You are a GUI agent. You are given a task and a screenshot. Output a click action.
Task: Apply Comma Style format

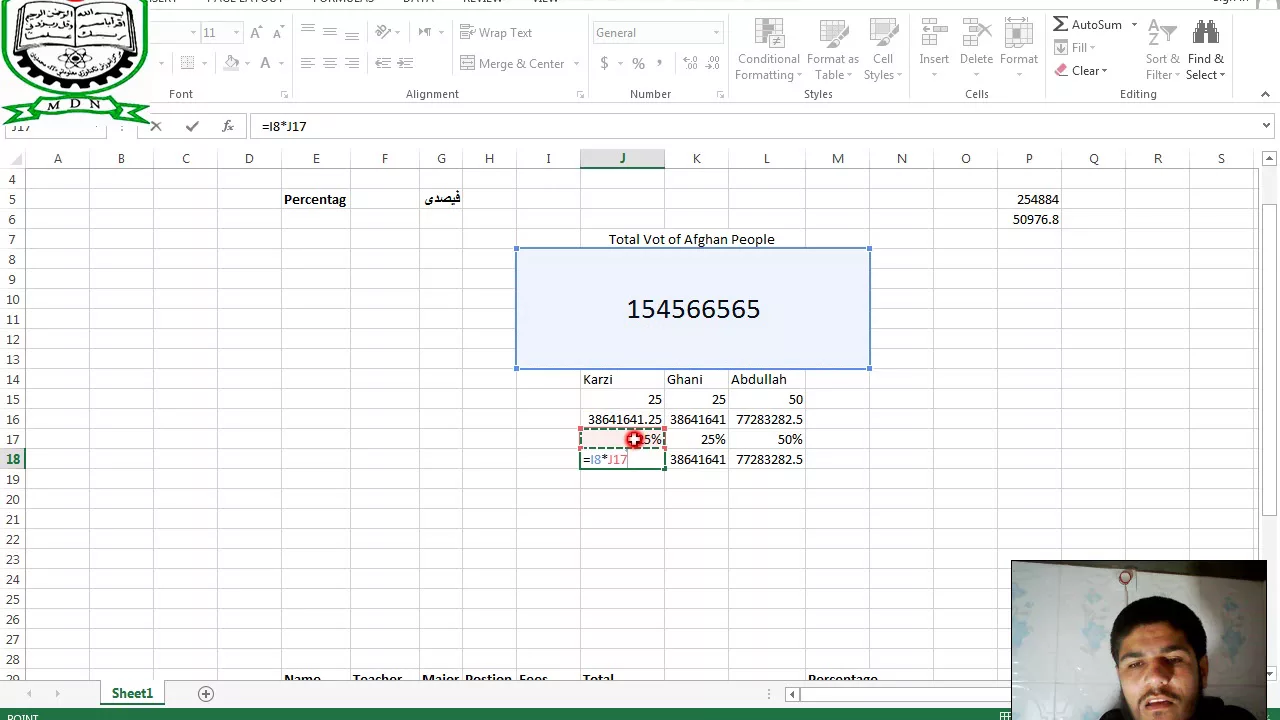coord(661,63)
